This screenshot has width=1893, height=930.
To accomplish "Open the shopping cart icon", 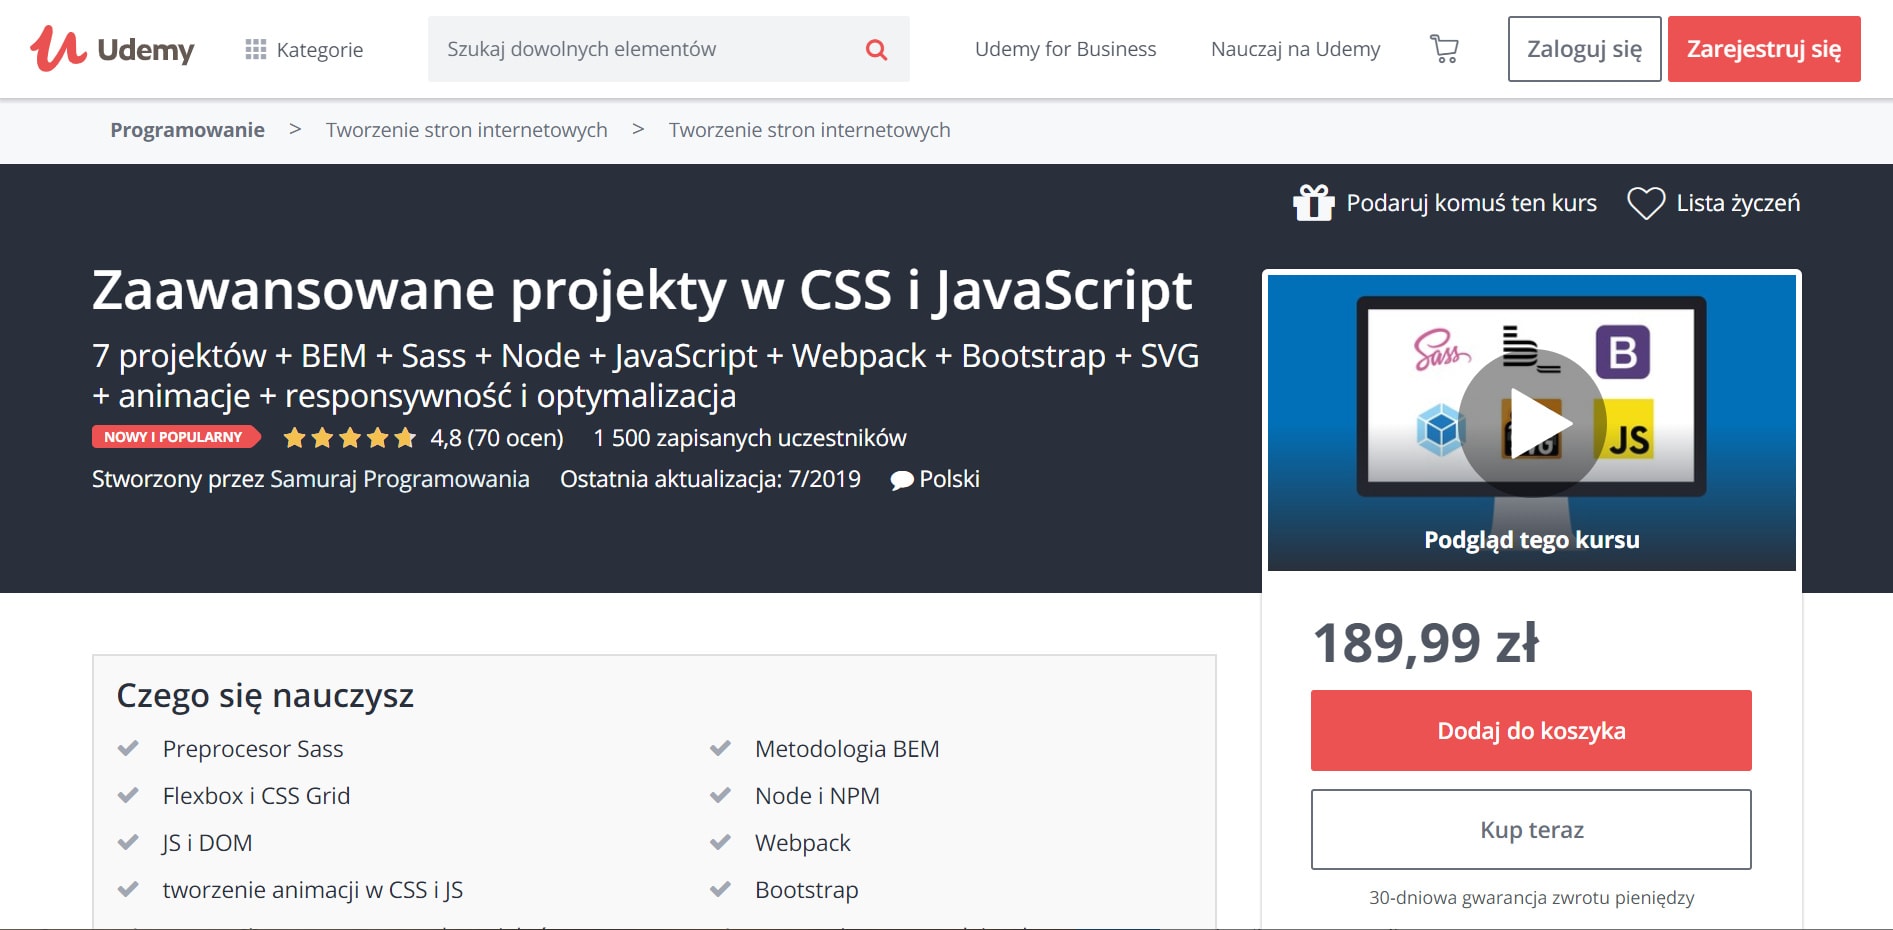I will tap(1444, 49).
